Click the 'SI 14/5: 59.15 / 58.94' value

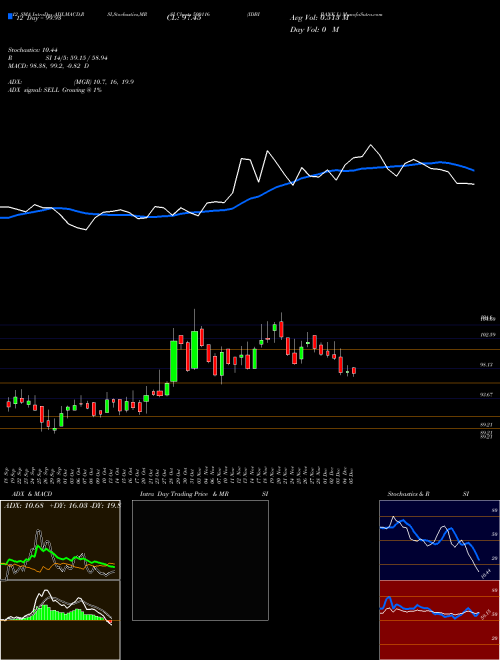click(77, 58)
